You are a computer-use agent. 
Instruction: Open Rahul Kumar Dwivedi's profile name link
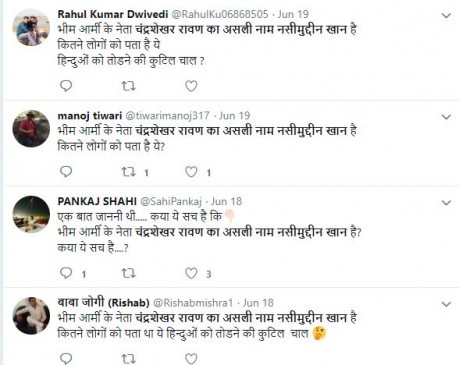[113, 14]
